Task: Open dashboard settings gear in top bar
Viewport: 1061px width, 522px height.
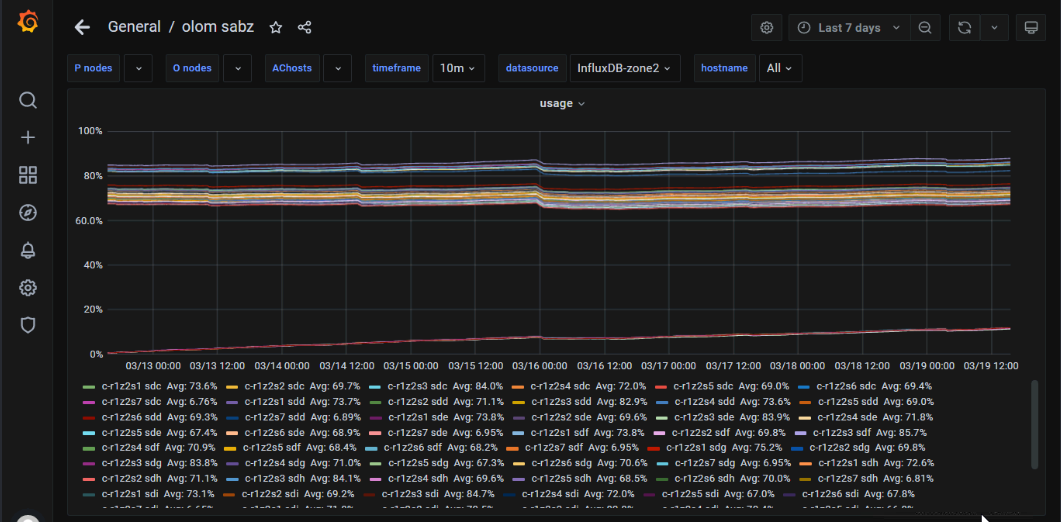Action: point(767,28)
